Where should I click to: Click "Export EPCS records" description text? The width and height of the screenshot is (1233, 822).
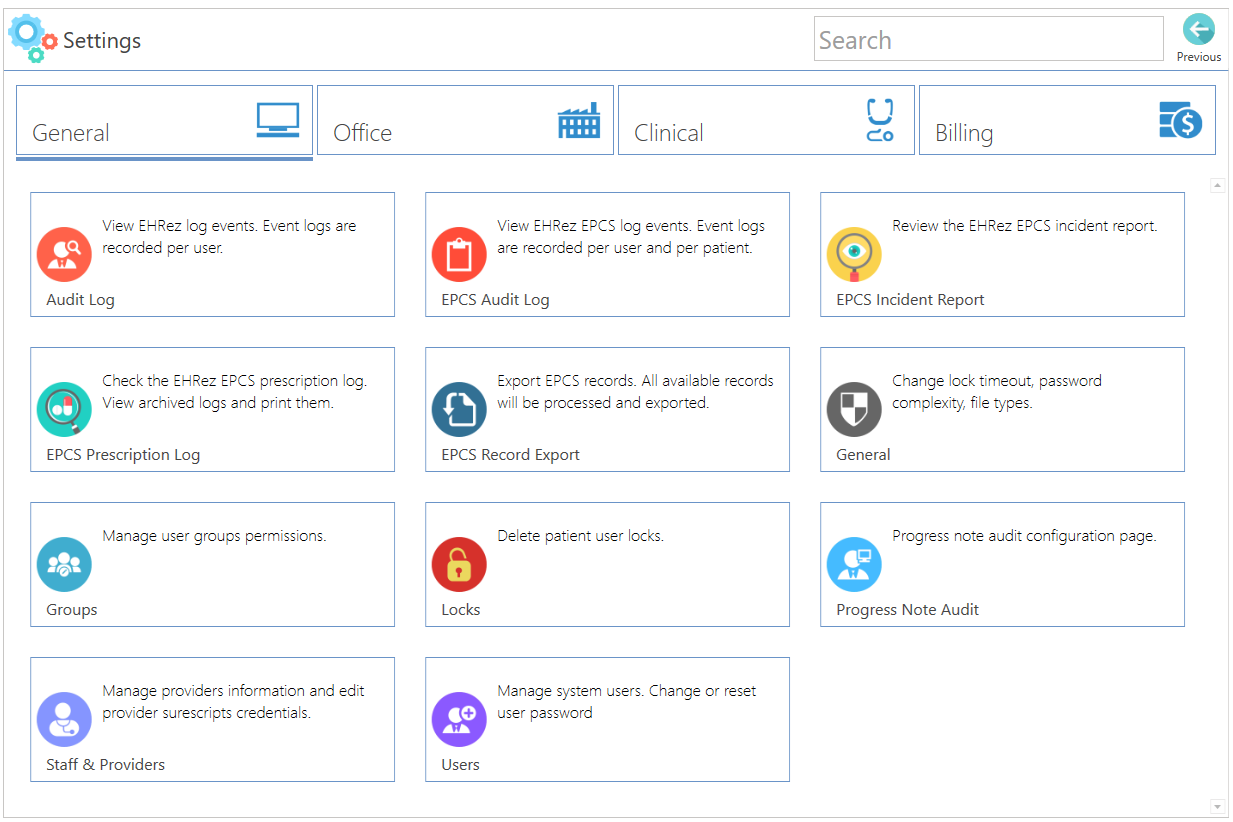pos(635,392)
